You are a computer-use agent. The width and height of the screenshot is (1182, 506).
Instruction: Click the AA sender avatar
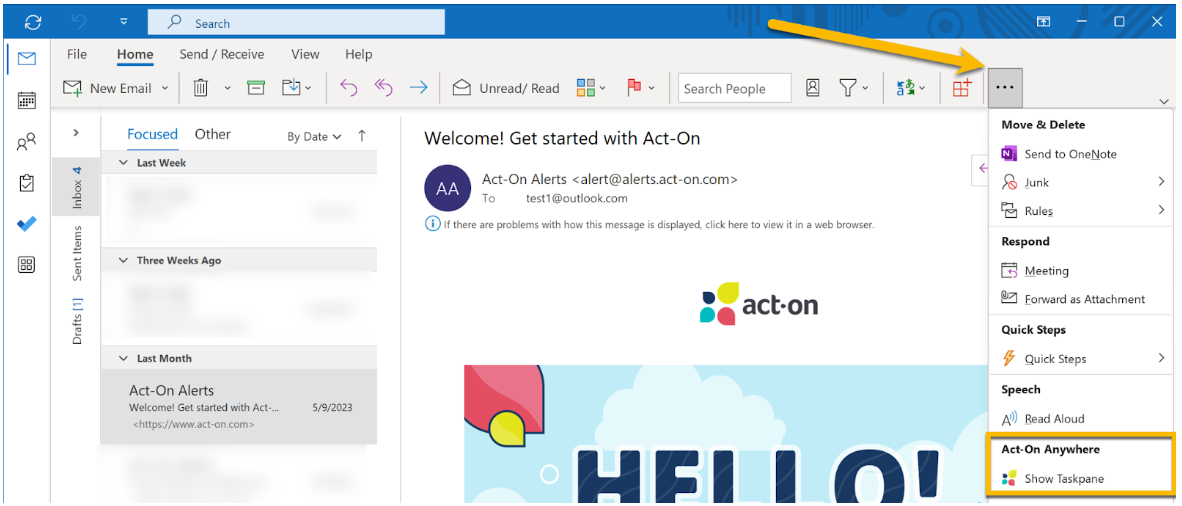[448, 189]
